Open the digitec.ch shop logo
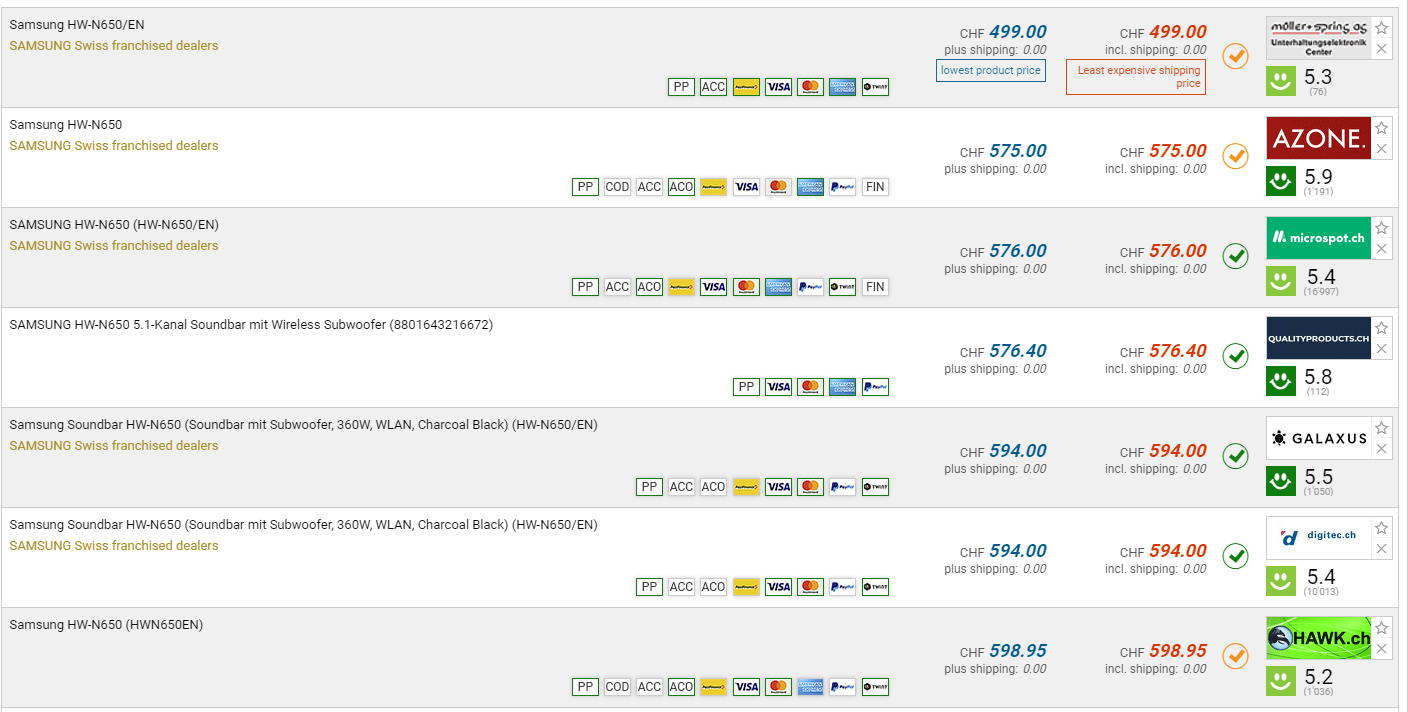 pos(1318,537)
